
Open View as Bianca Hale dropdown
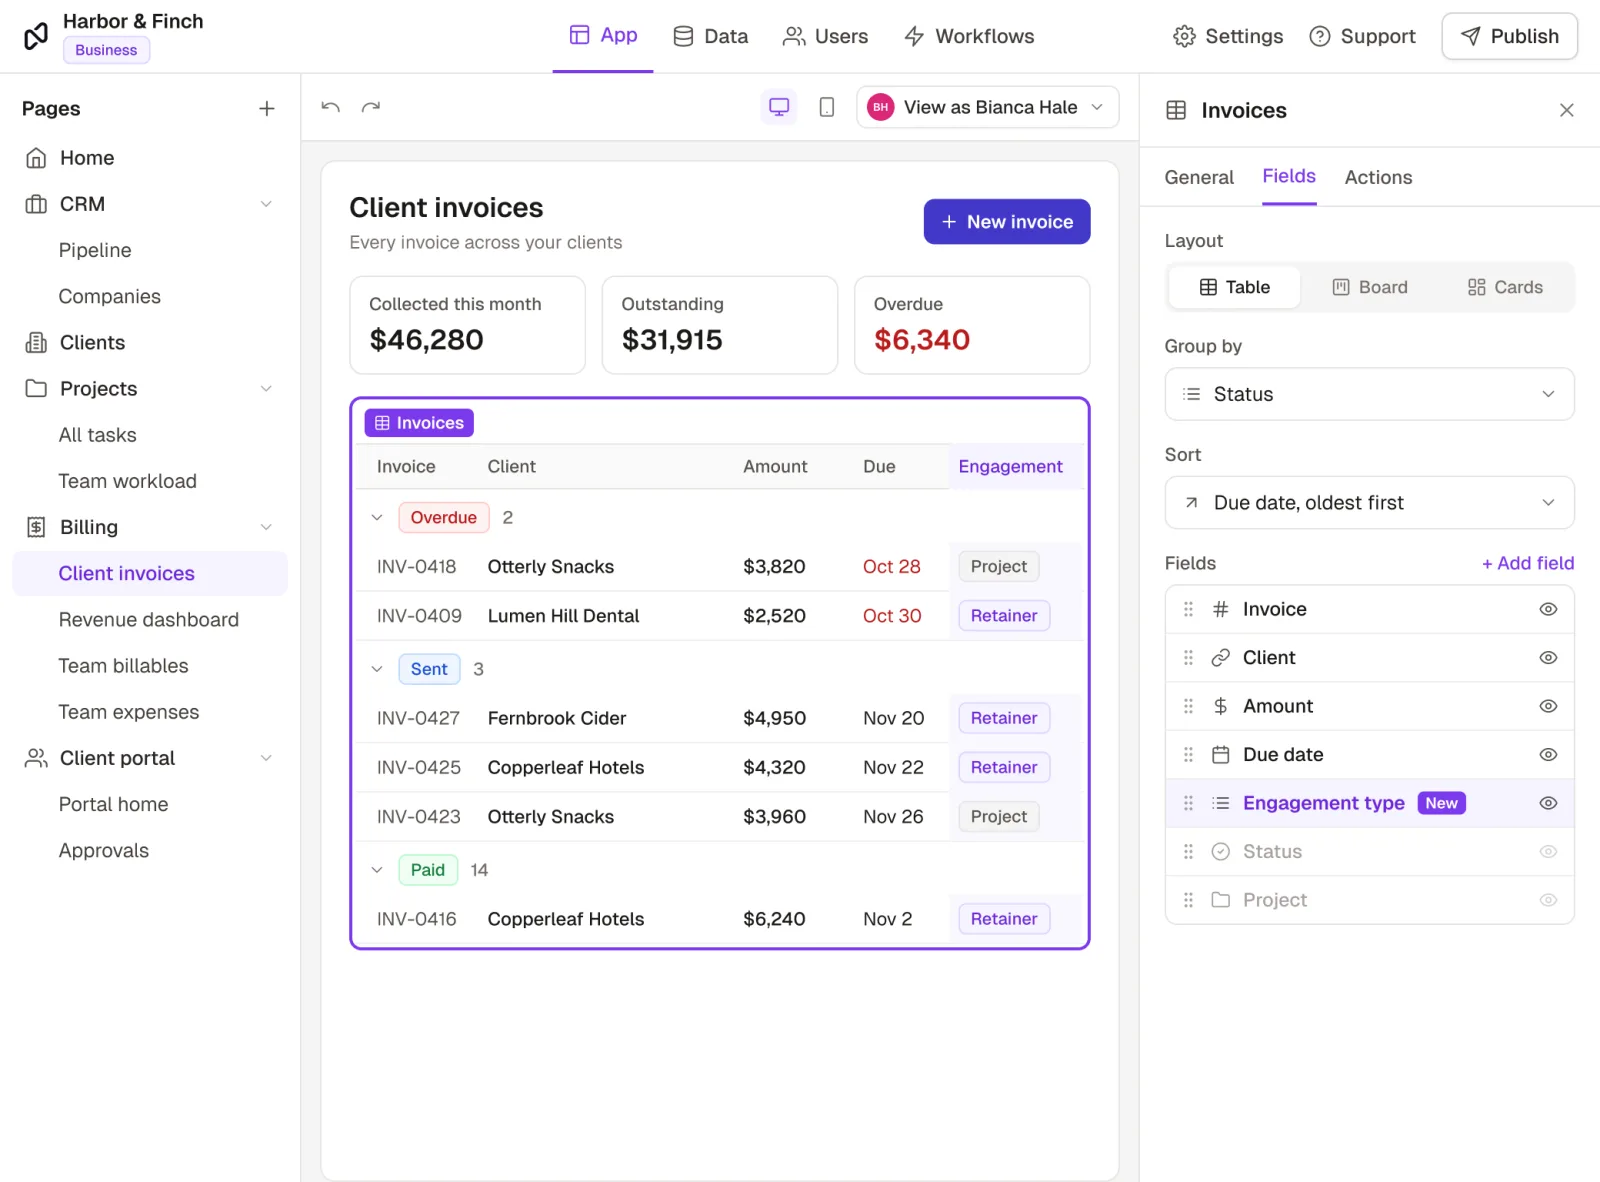click(x=988, y=107)
